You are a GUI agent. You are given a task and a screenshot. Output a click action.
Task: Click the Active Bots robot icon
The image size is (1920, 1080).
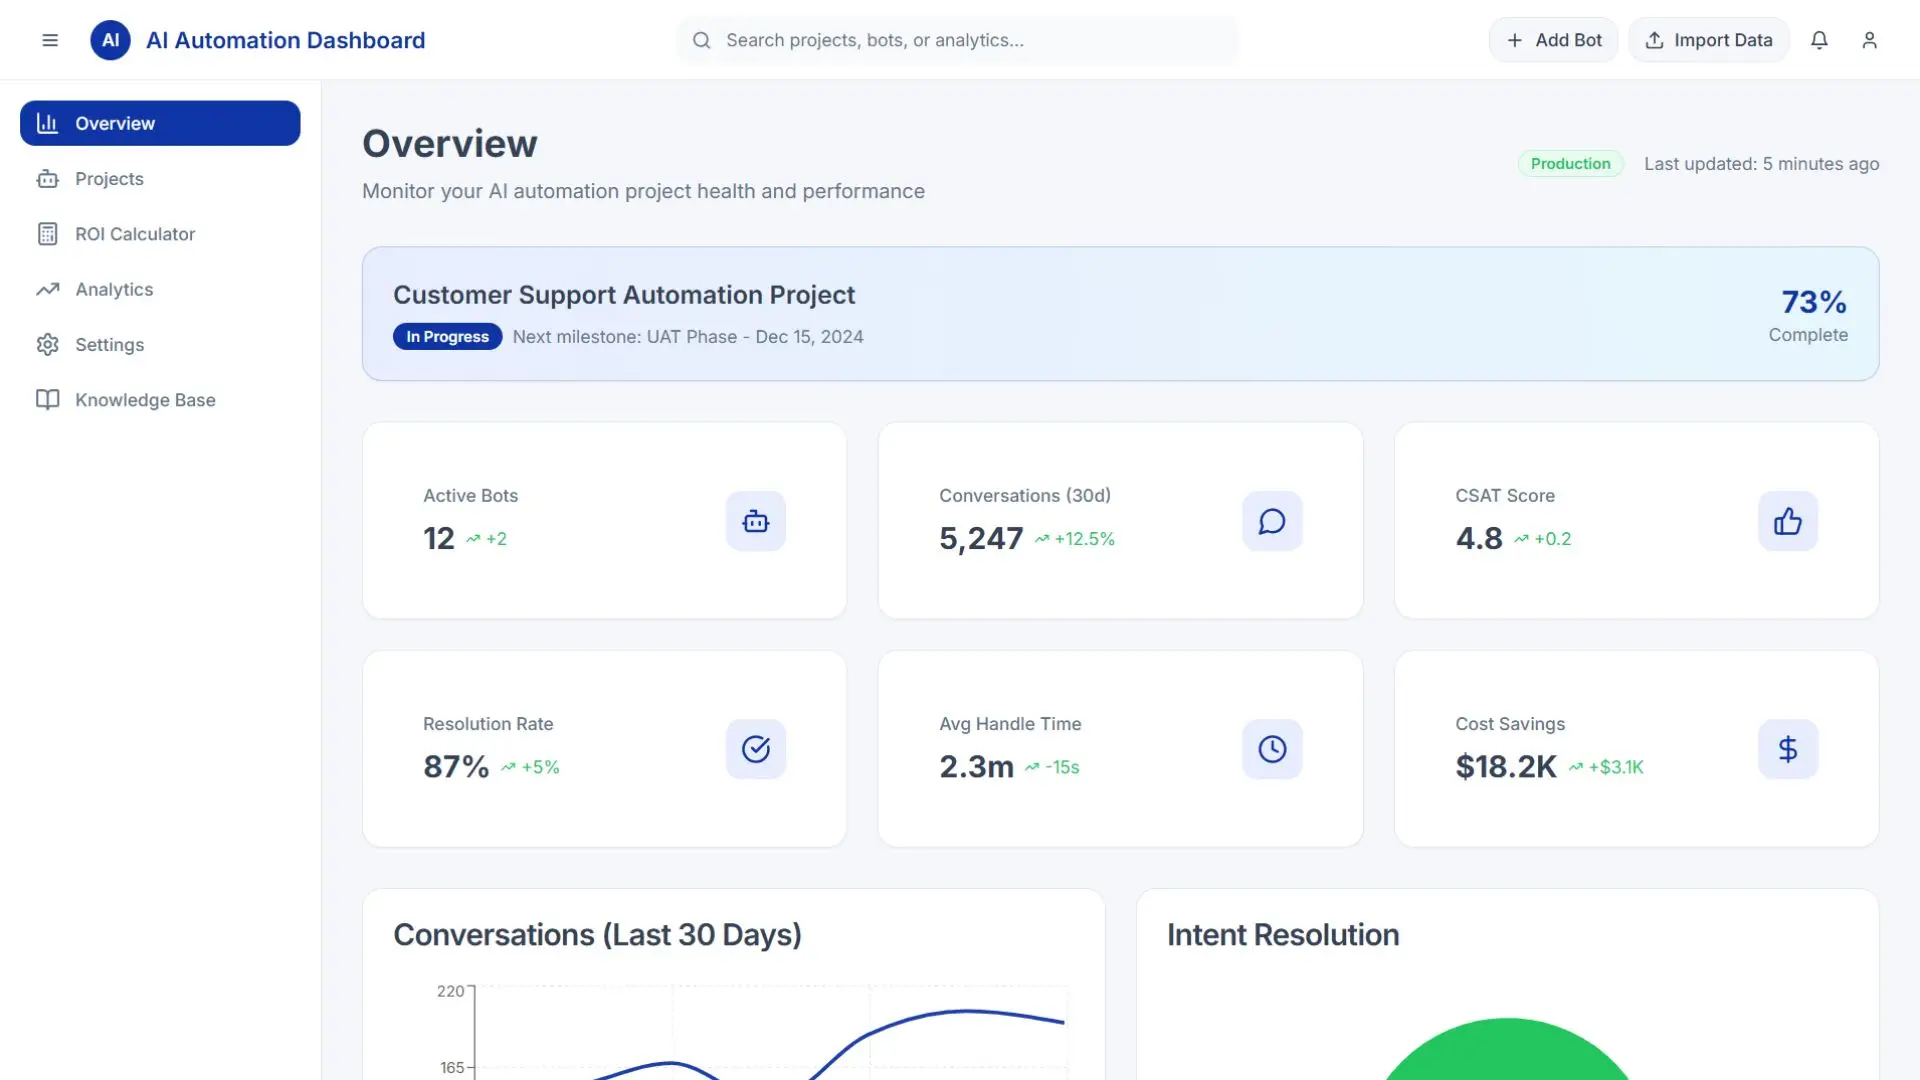click(x=756, y=521)
